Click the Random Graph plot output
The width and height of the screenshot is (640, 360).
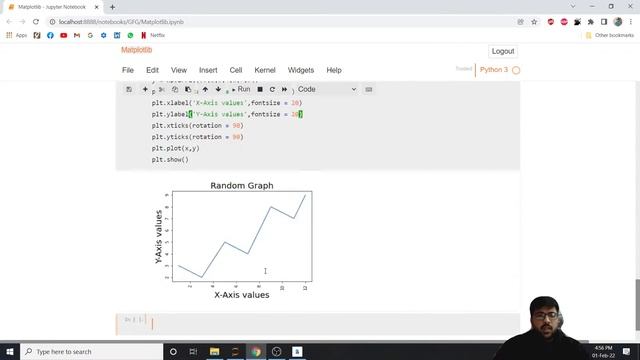coord(233,240)
